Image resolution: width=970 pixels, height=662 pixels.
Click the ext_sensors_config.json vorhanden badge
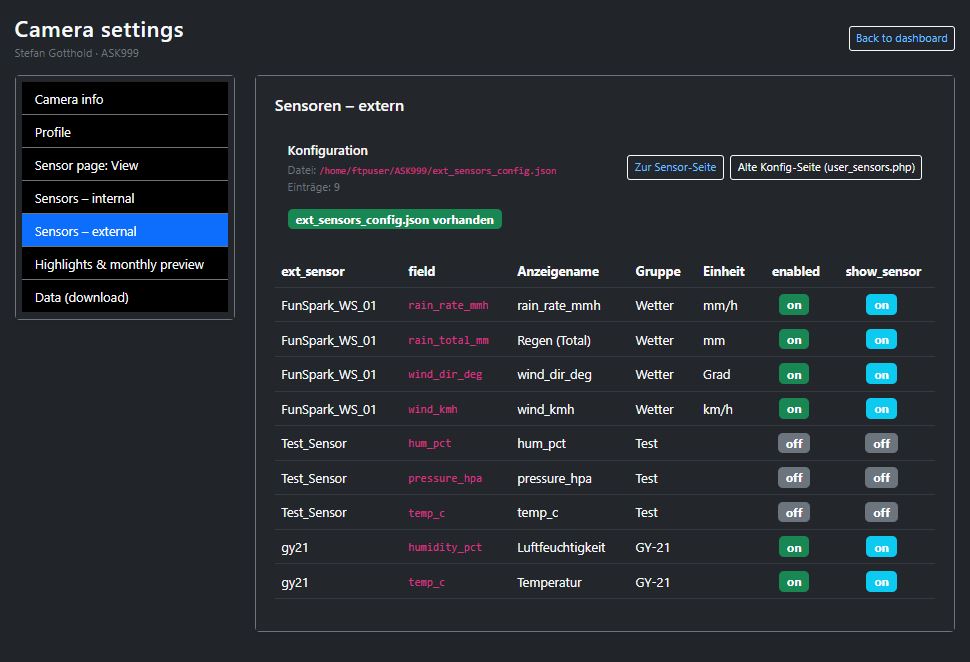[394, 218]
